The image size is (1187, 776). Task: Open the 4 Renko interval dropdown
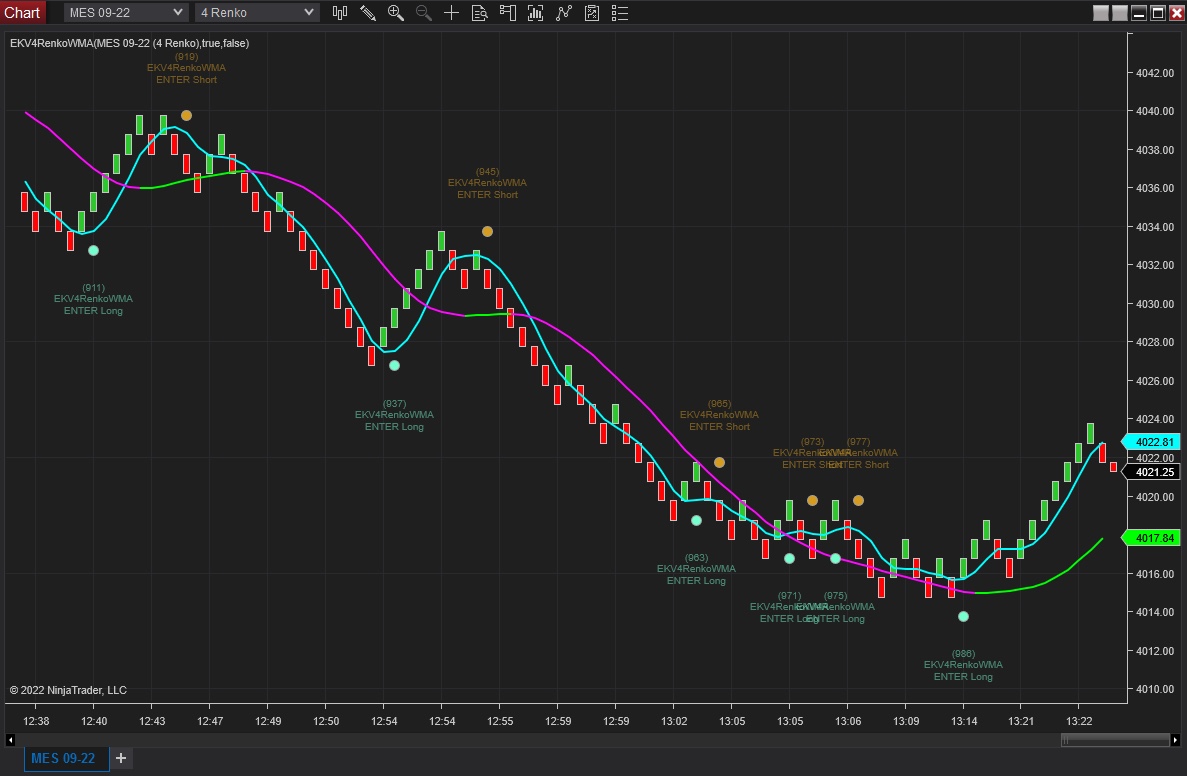click(257, 13)
